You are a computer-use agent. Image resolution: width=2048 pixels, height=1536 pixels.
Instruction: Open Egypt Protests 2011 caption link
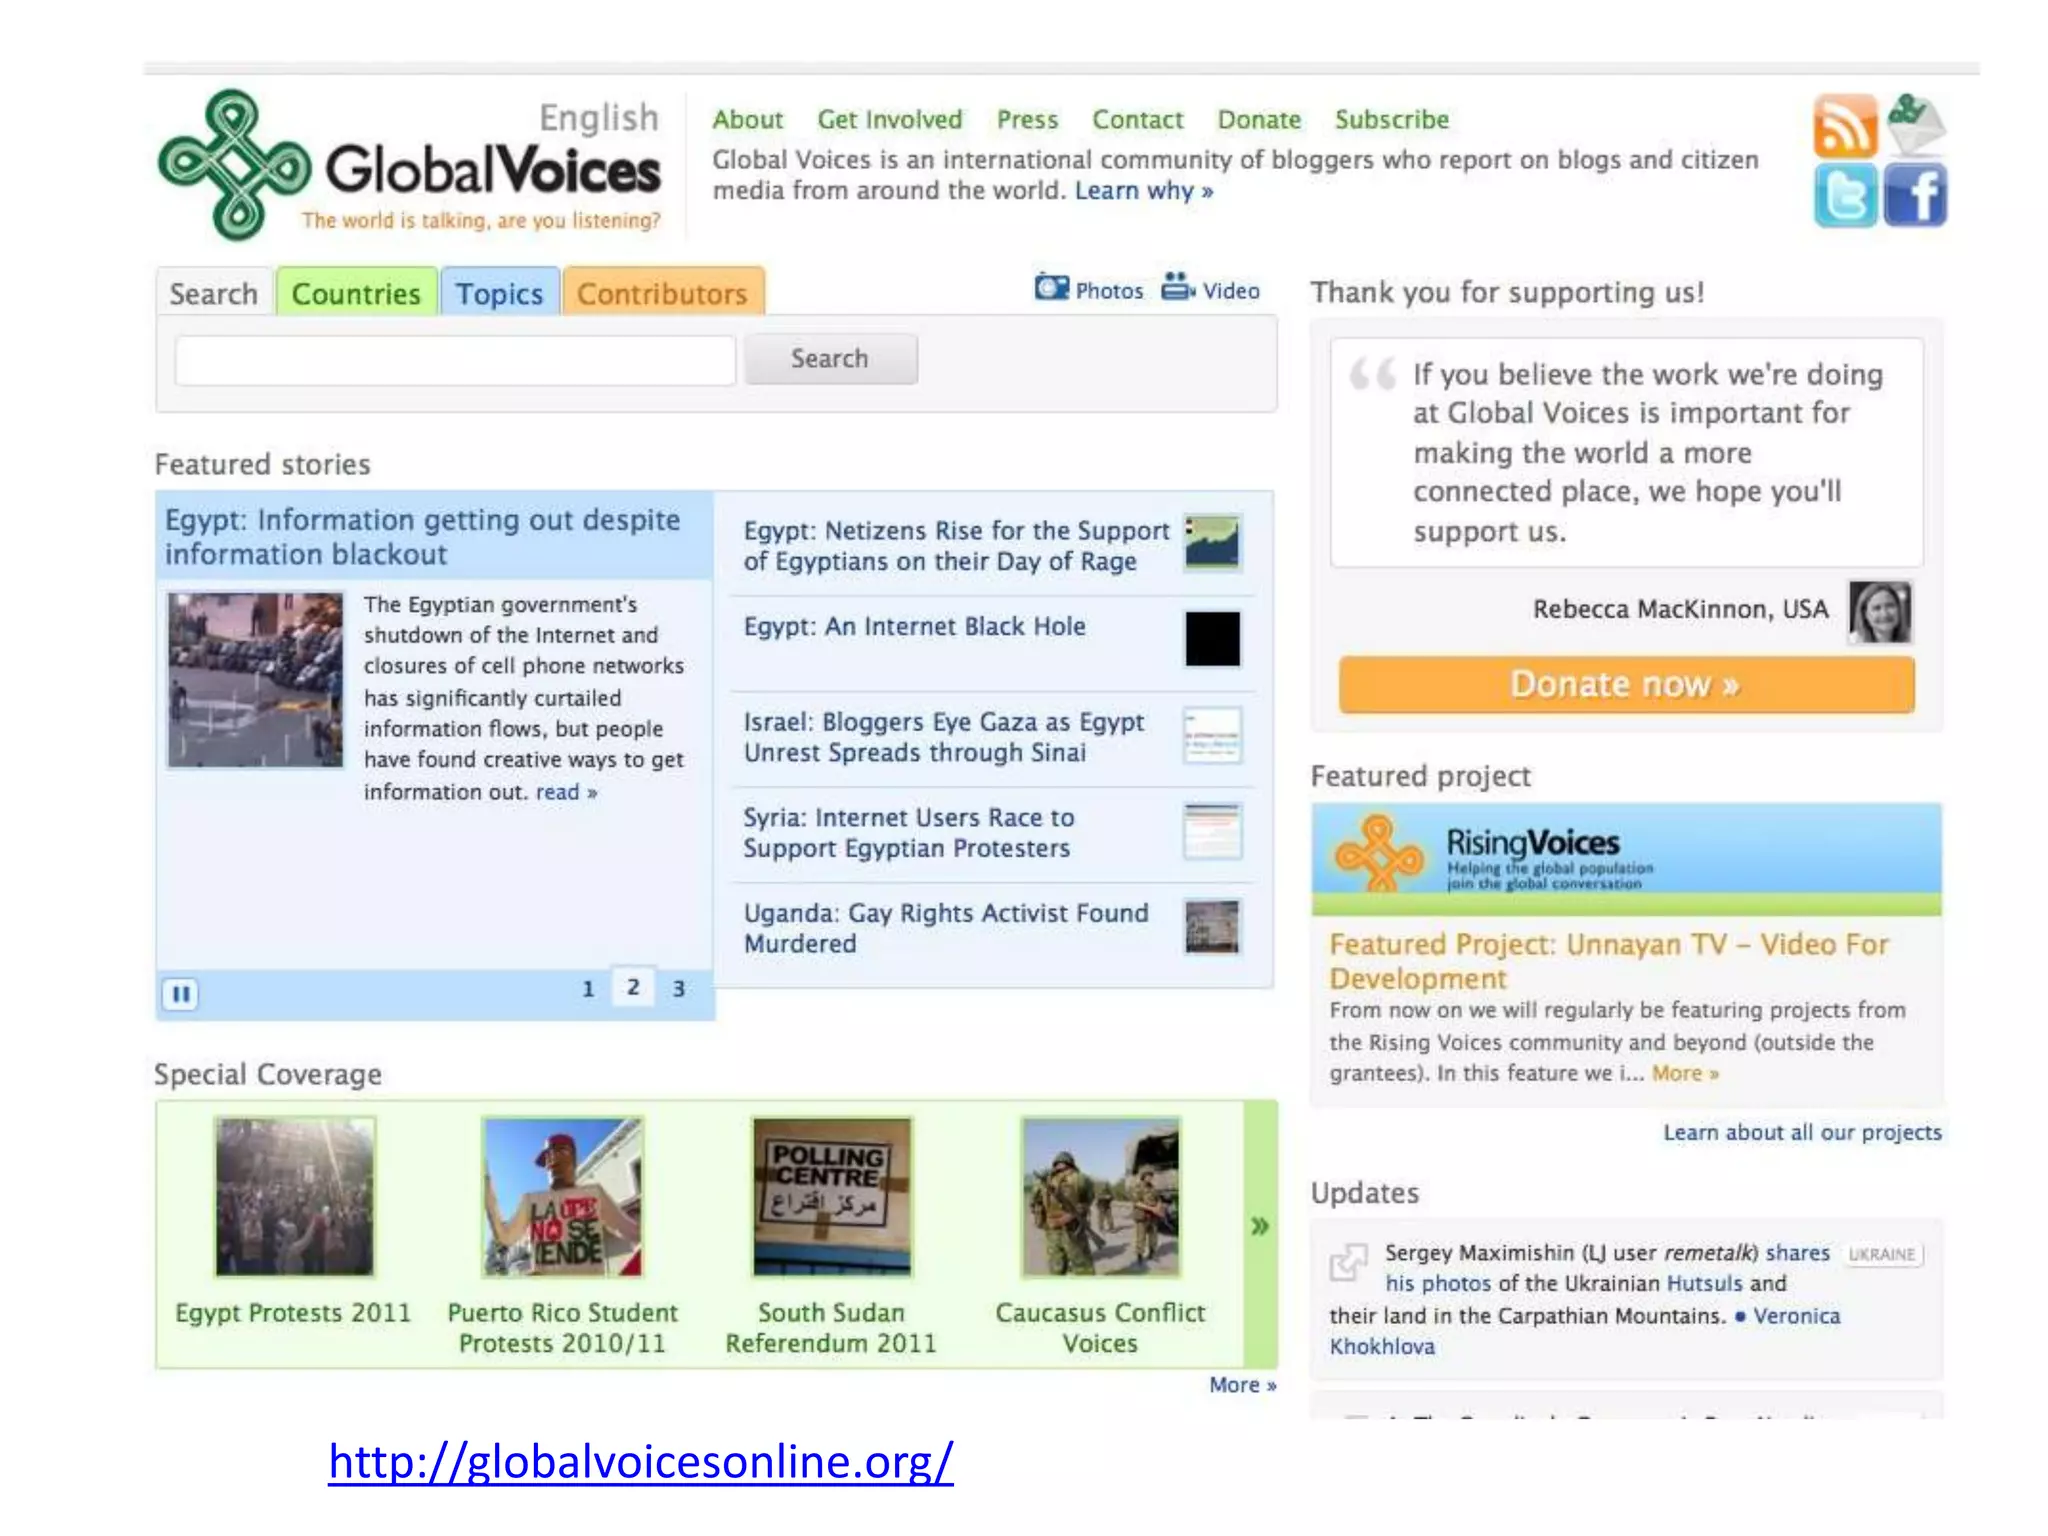pos(293,1313)
